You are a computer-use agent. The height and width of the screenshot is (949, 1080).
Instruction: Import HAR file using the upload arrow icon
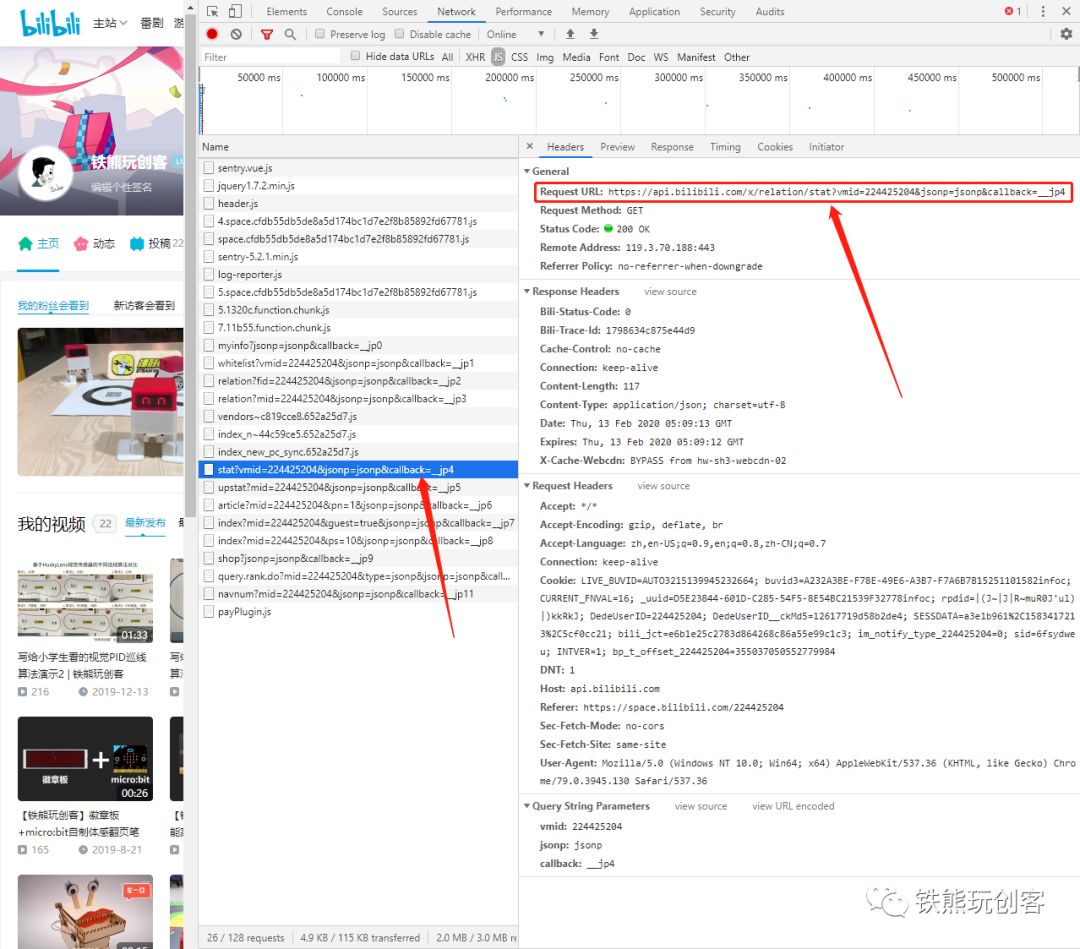570,33
